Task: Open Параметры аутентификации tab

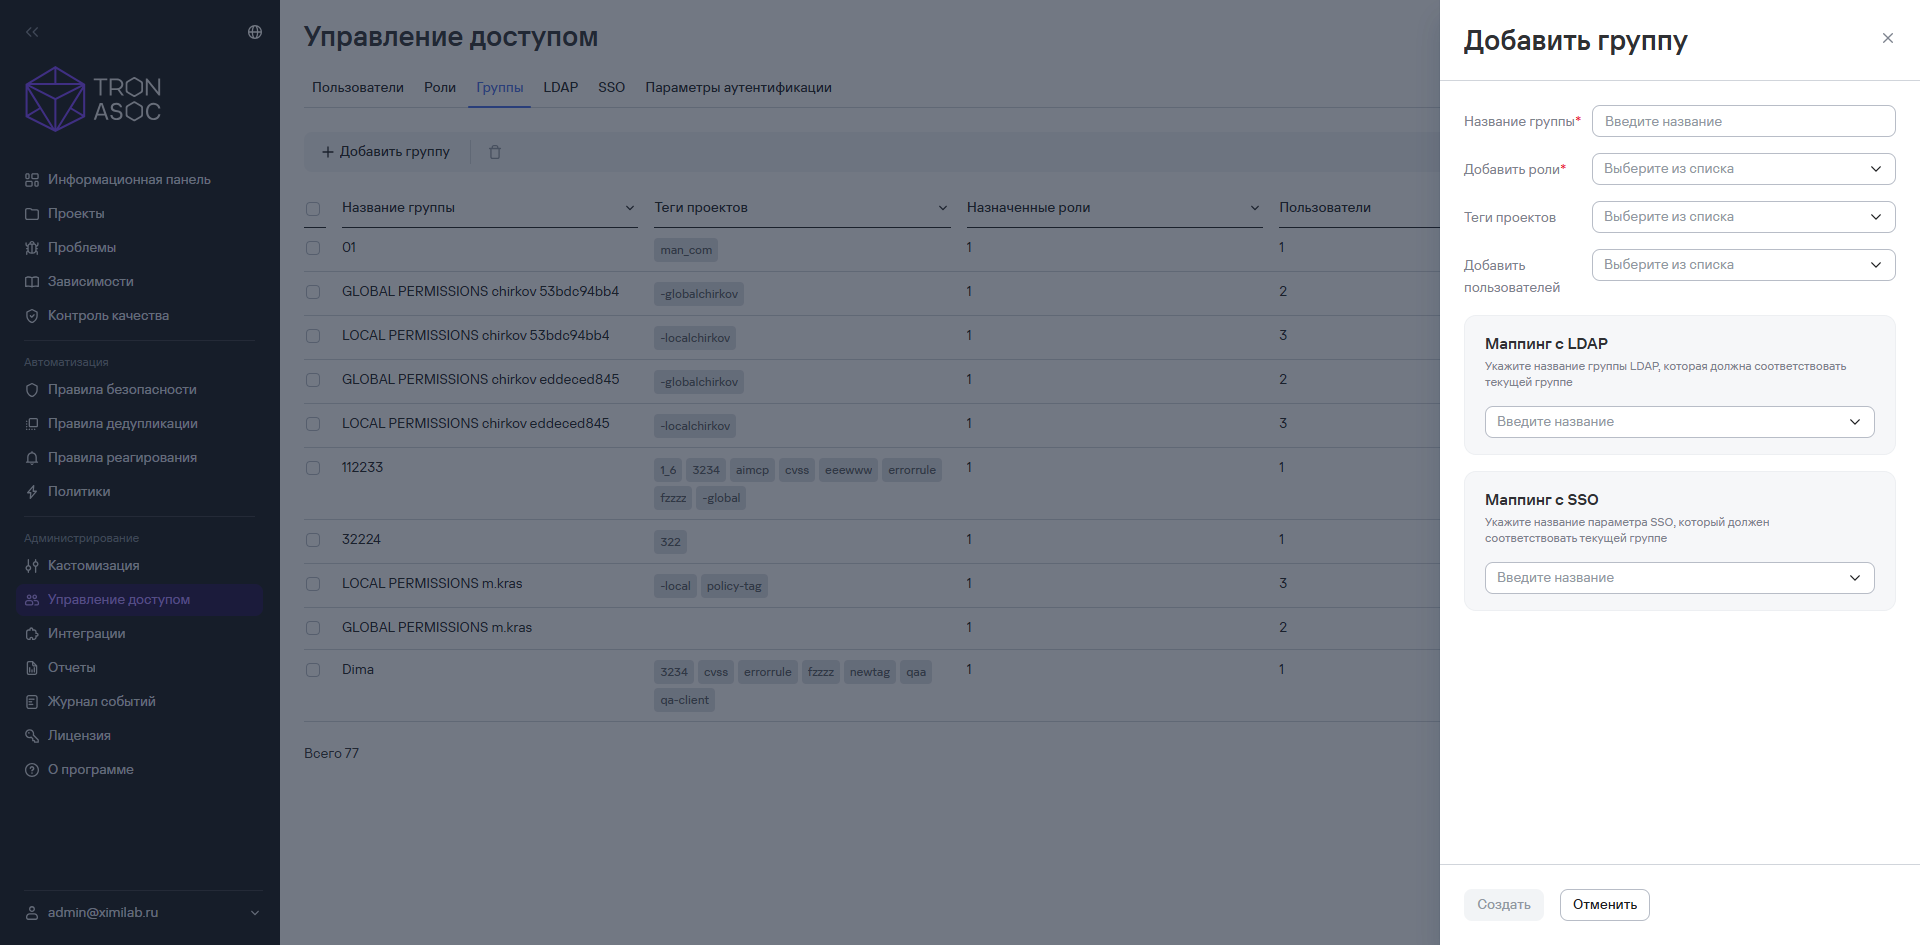Action: coord(739,88)
